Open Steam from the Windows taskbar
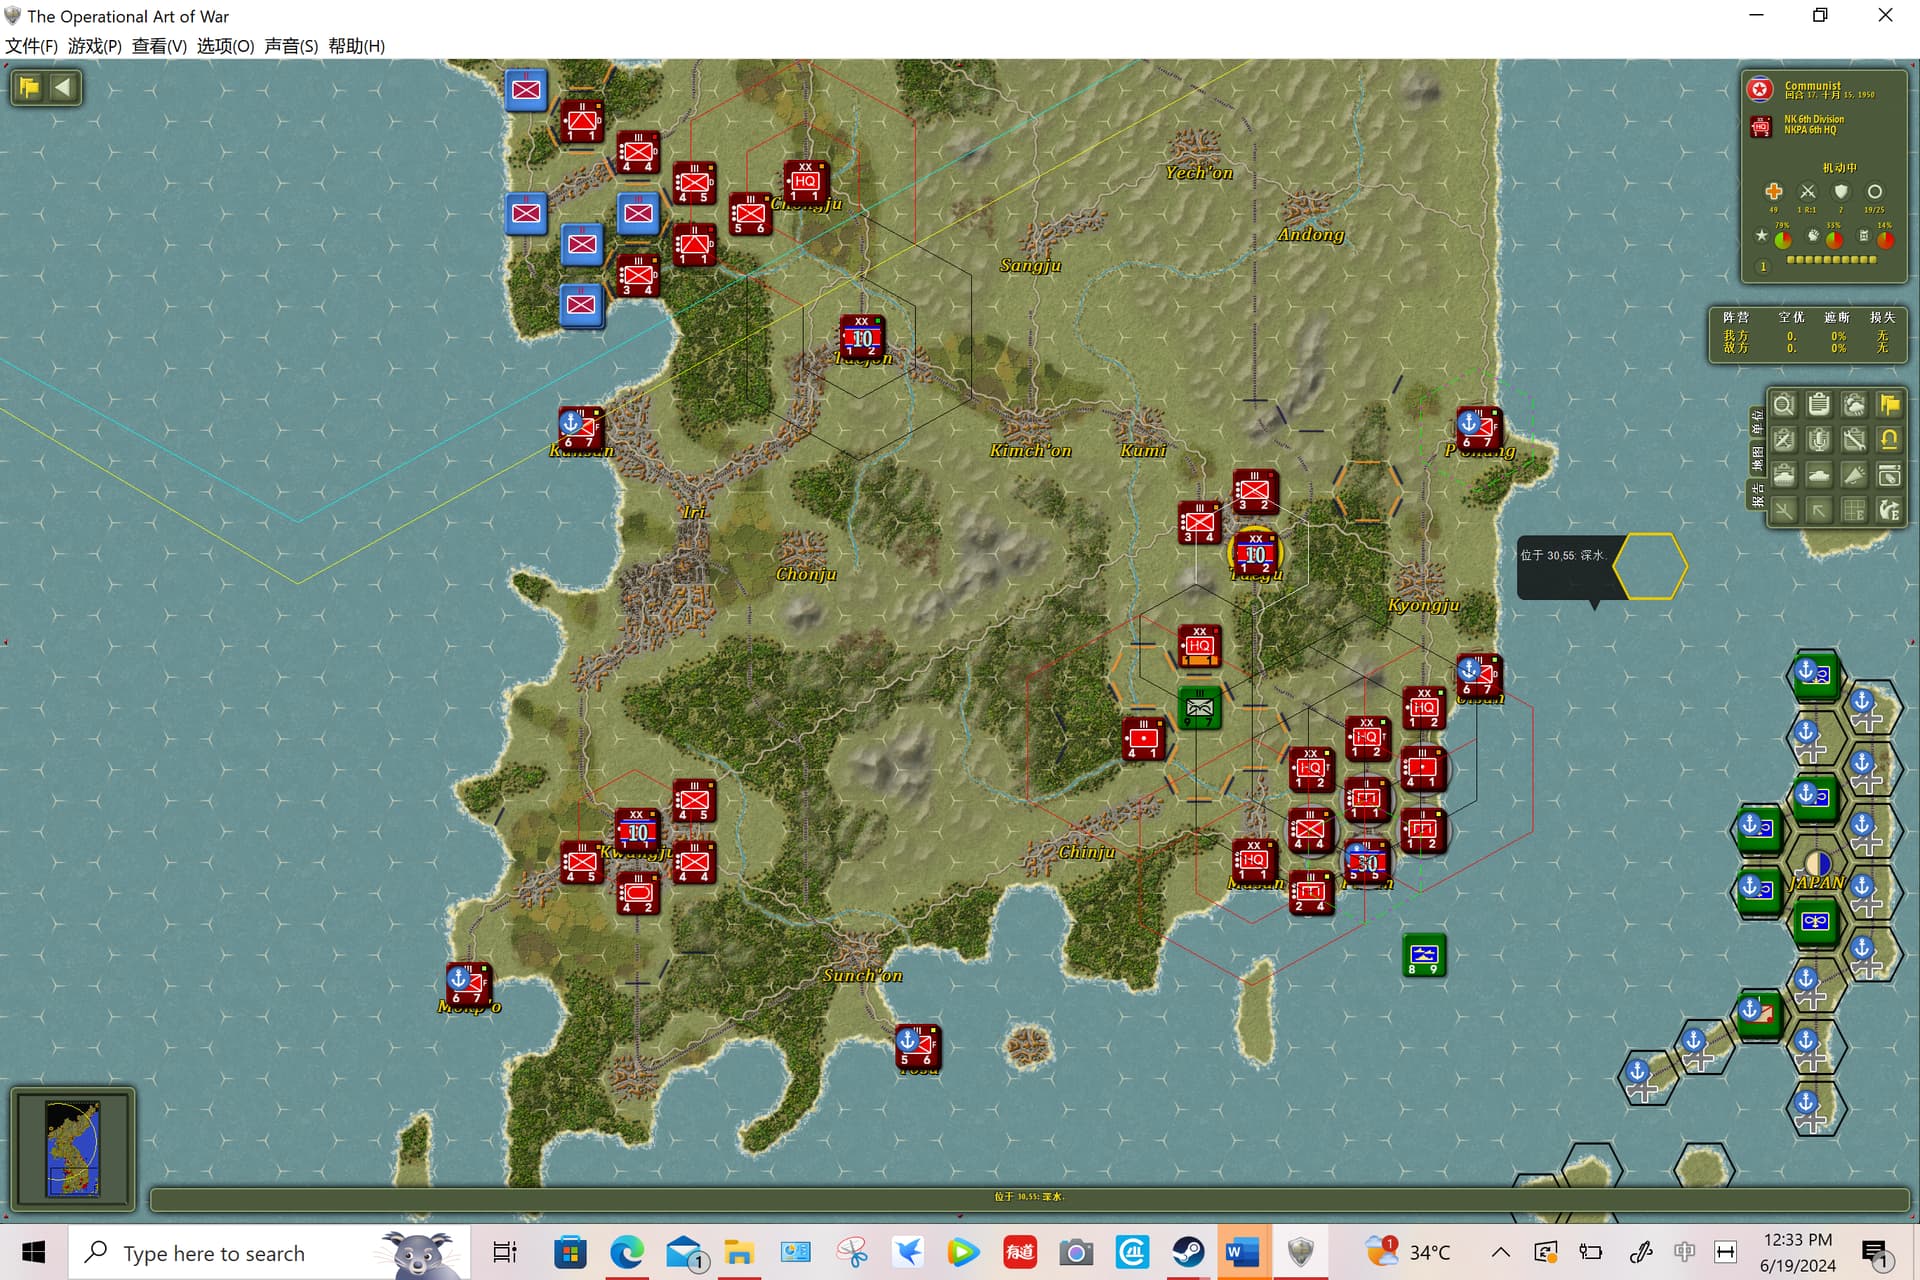The height and width of the screenshot is (1280, 1920). [1188, 1252]
